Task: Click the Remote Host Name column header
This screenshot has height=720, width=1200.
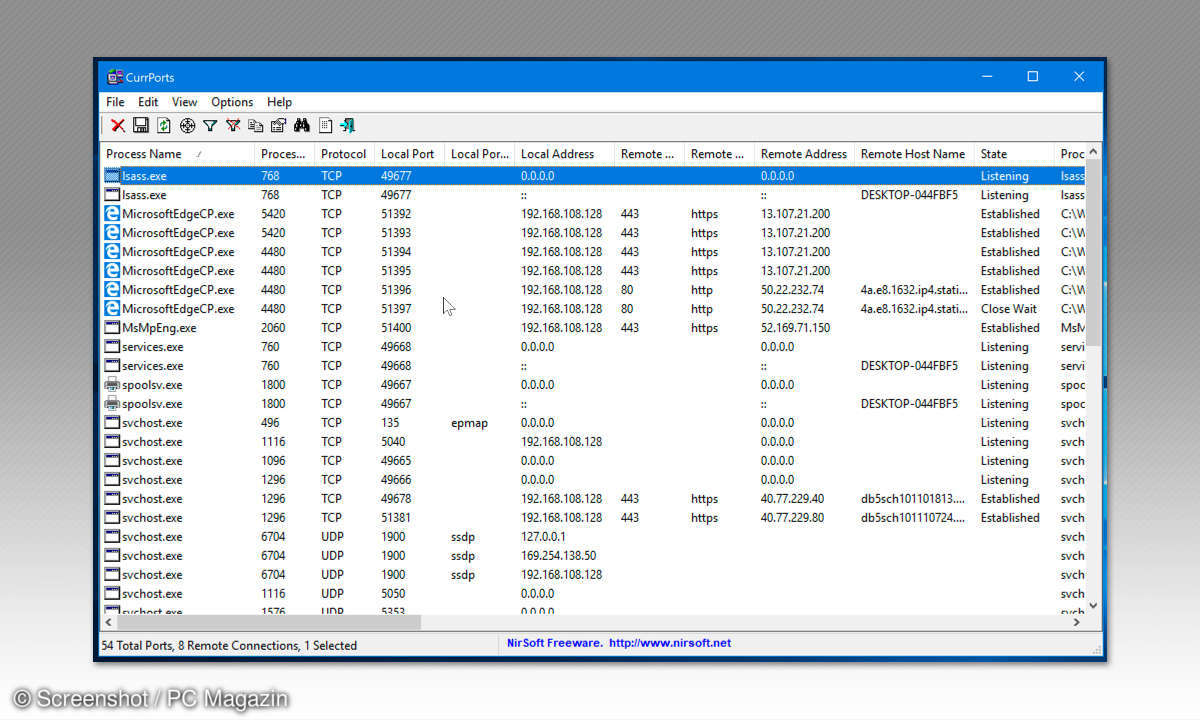Action: coord(915,154)
